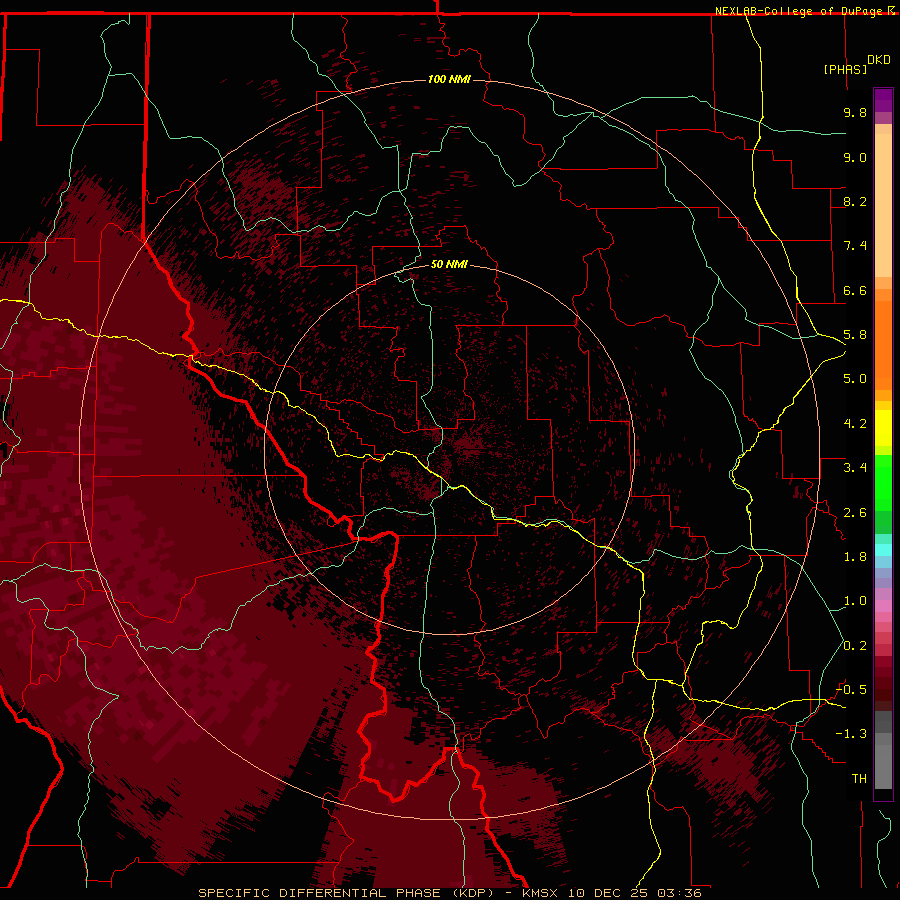The width and height of the screenshot is (900, 900).
Task: Click the 4.2 scale label
Action: coord(855,424)
